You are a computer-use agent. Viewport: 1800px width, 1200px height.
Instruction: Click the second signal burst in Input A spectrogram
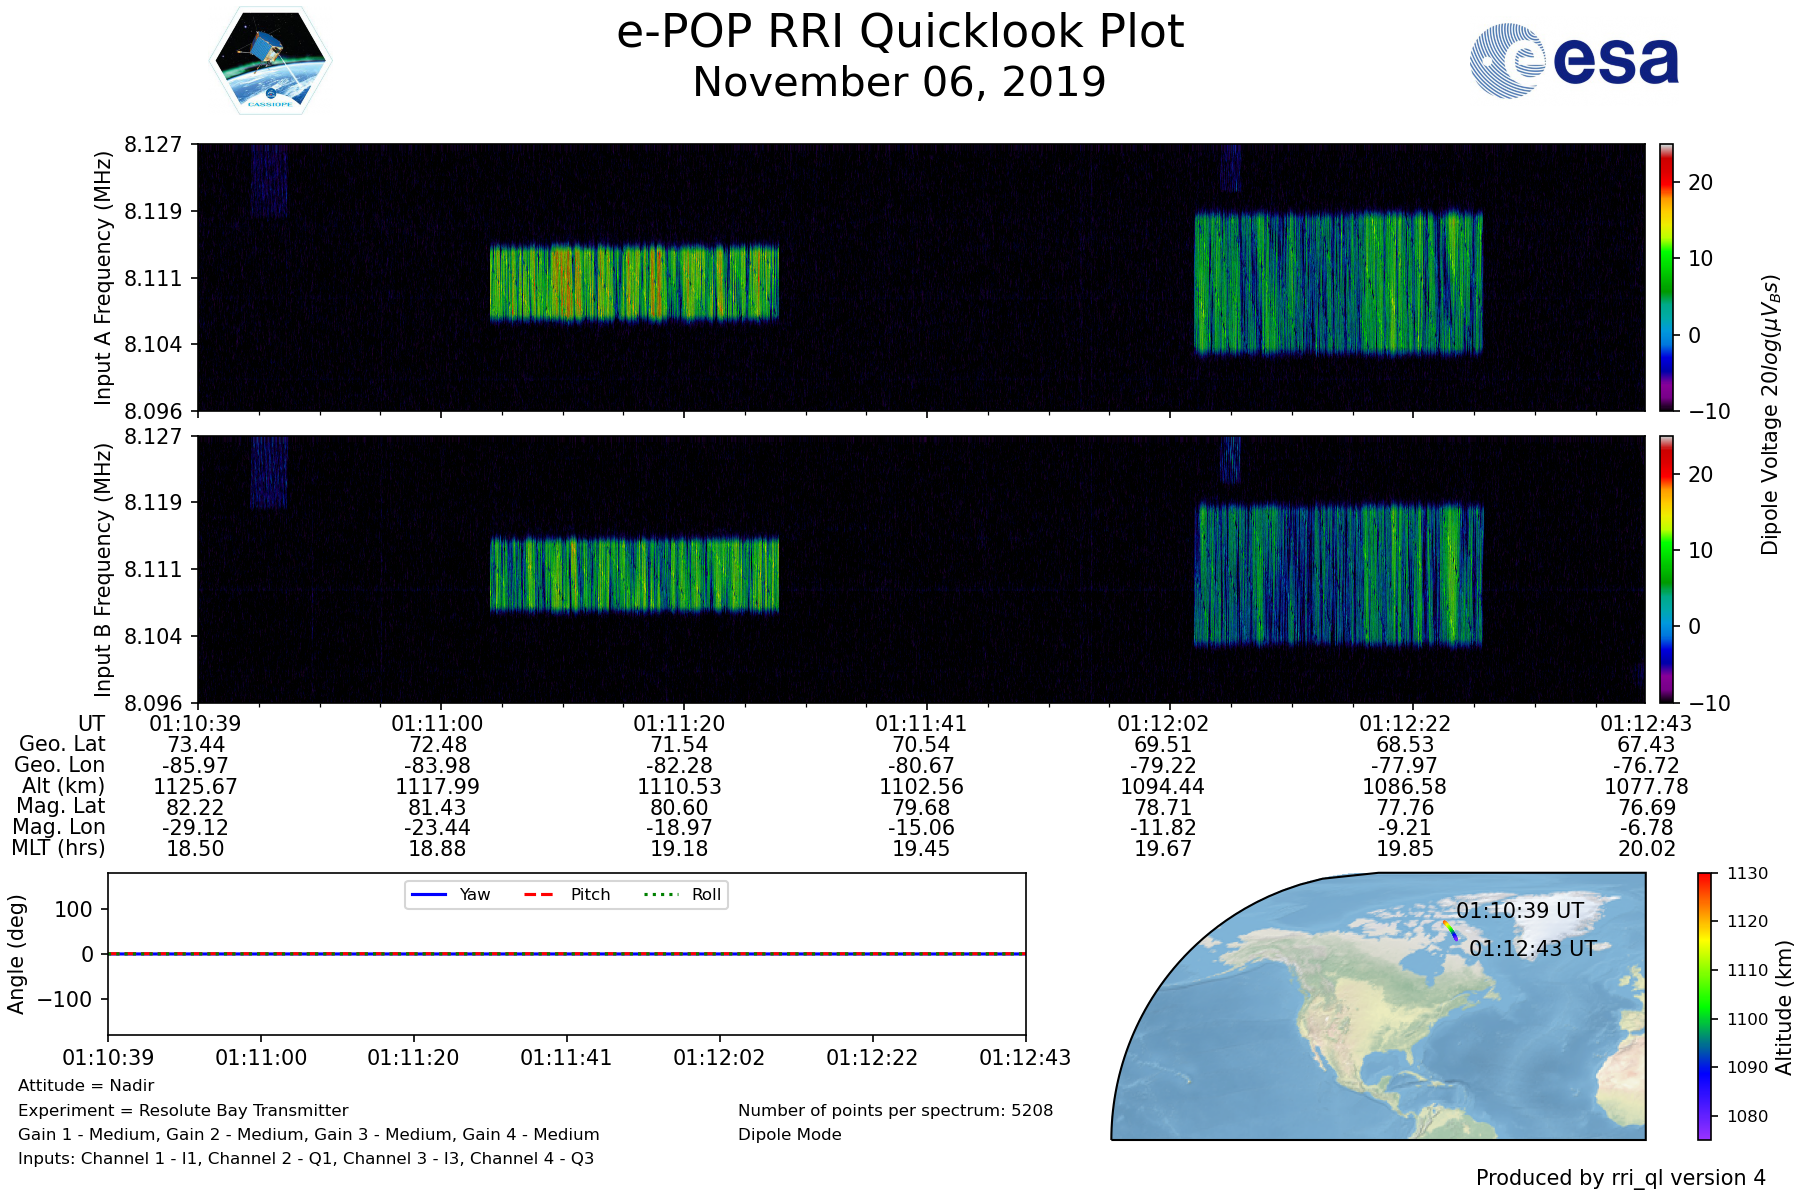tap(1338, 282)
